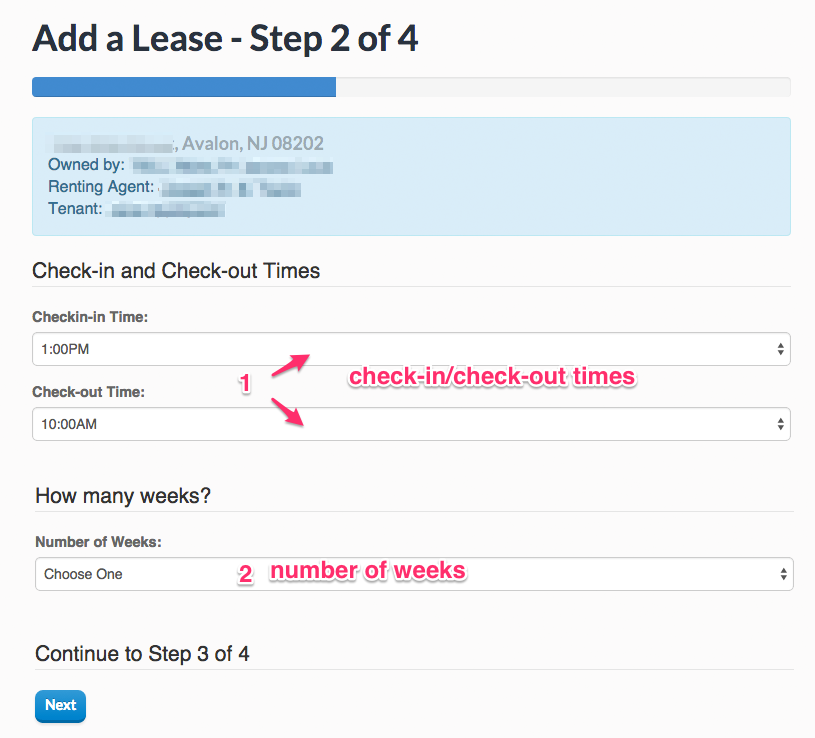Screen dimensions: 815x738
Task: Click the empty gray portion of the progress bar
Action: click(562, 87)
